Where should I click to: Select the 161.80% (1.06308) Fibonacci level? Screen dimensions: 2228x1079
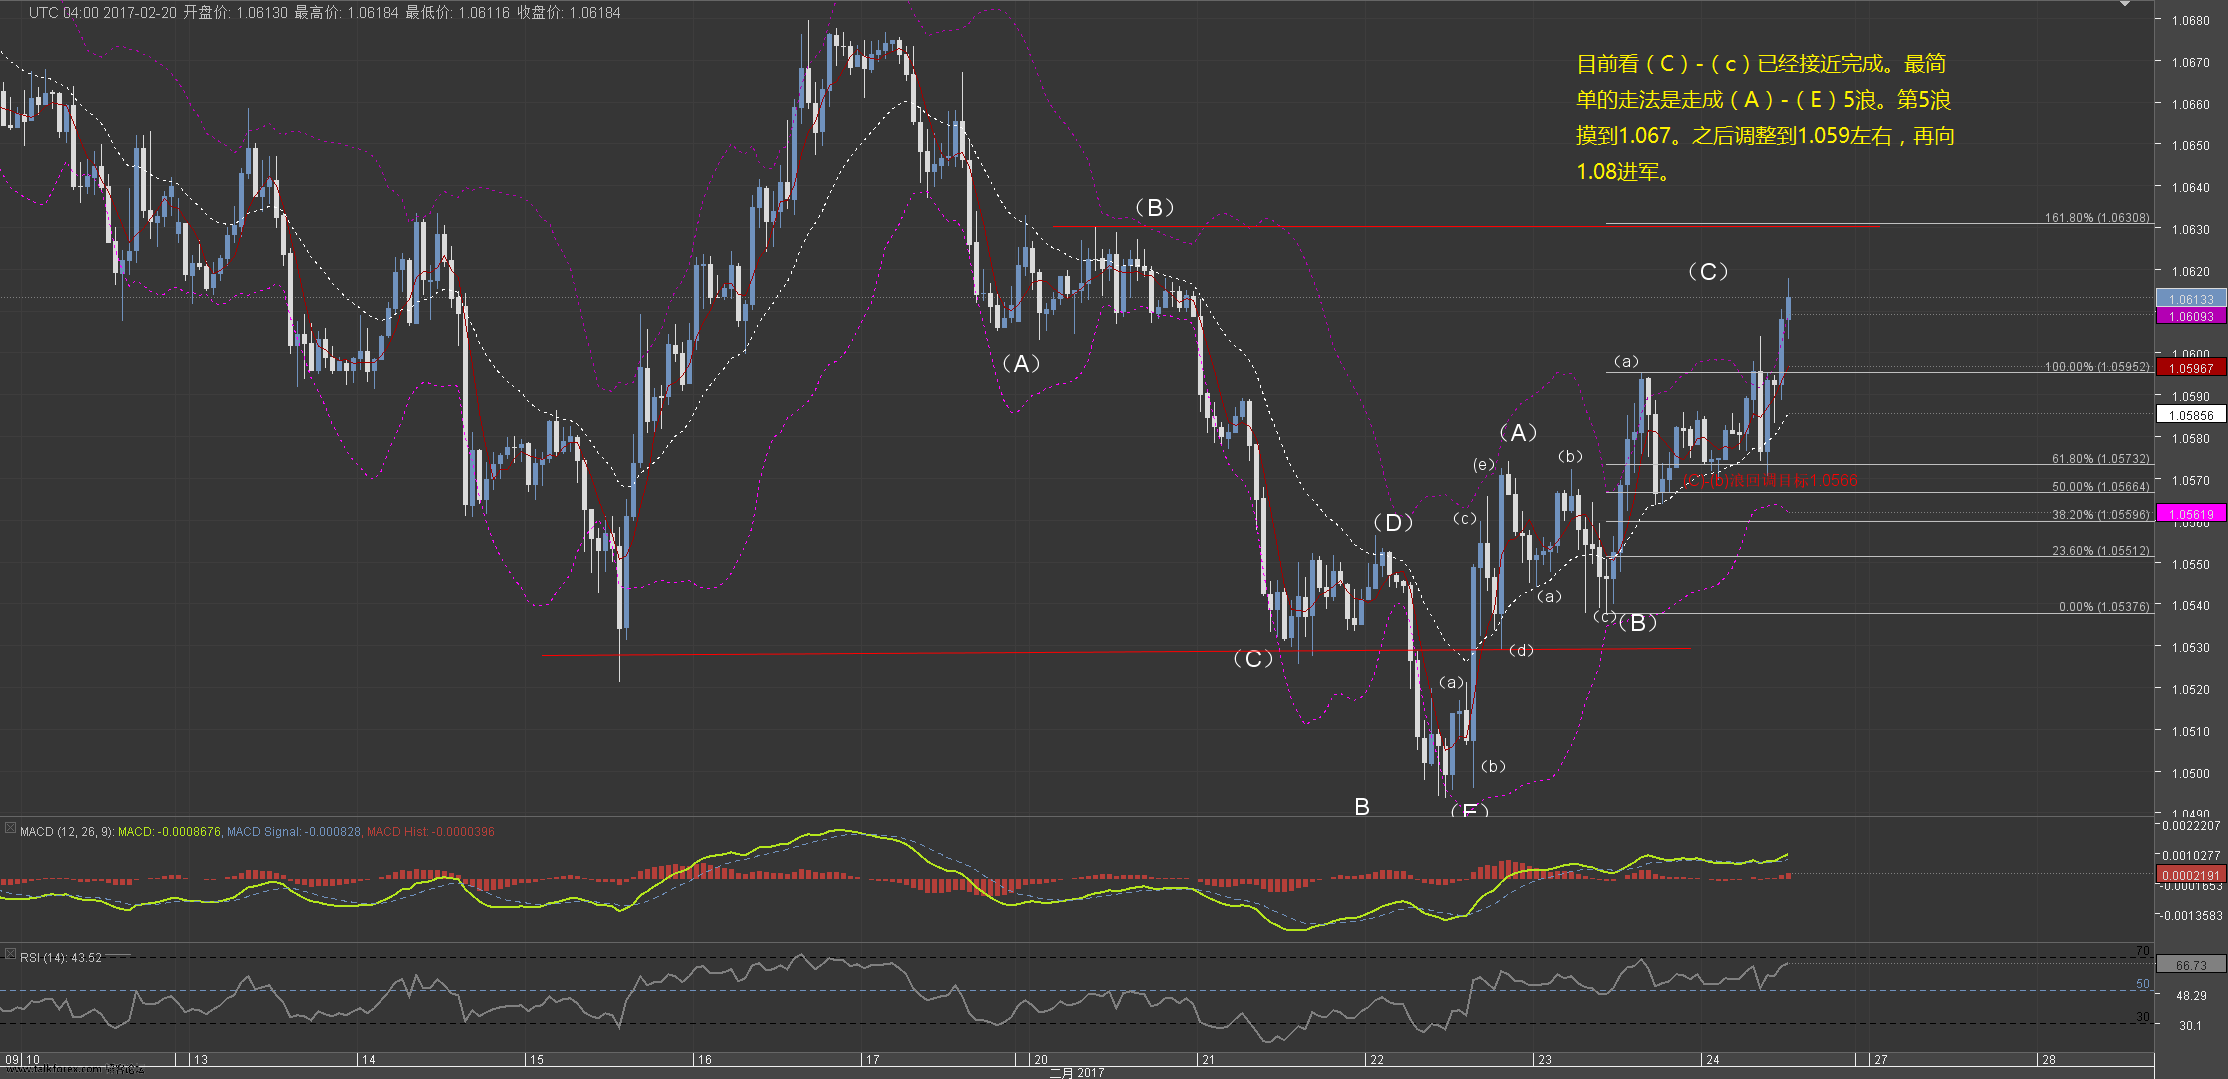click(2097, 217)
